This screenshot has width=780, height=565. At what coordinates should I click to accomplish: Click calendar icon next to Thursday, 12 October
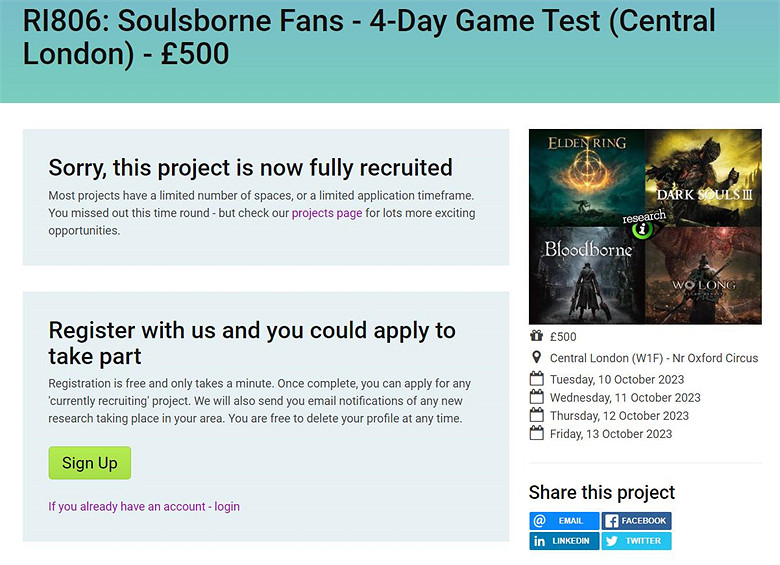[536, 415]
